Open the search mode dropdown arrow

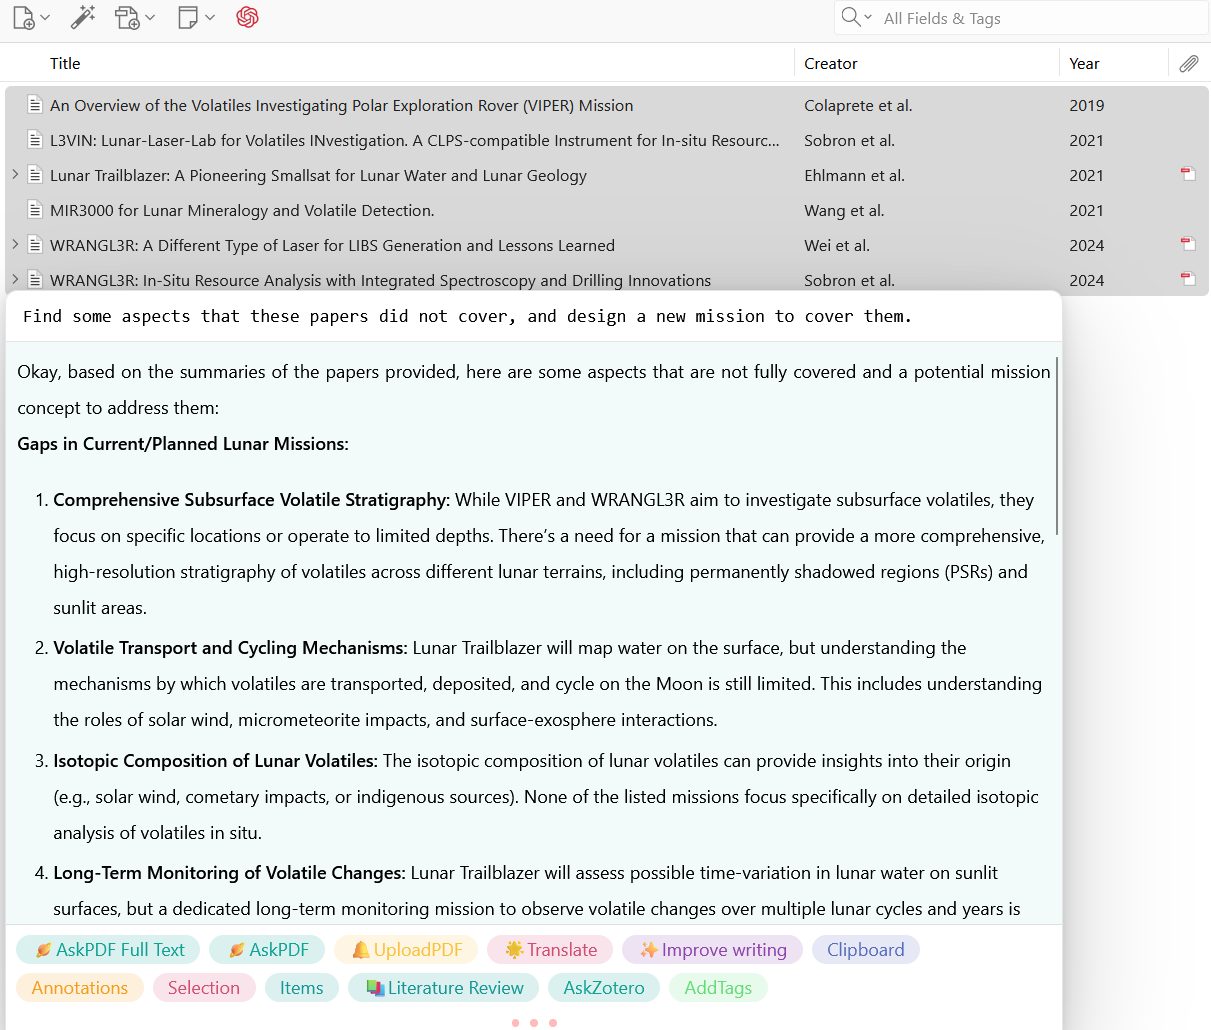pos(867,18)
